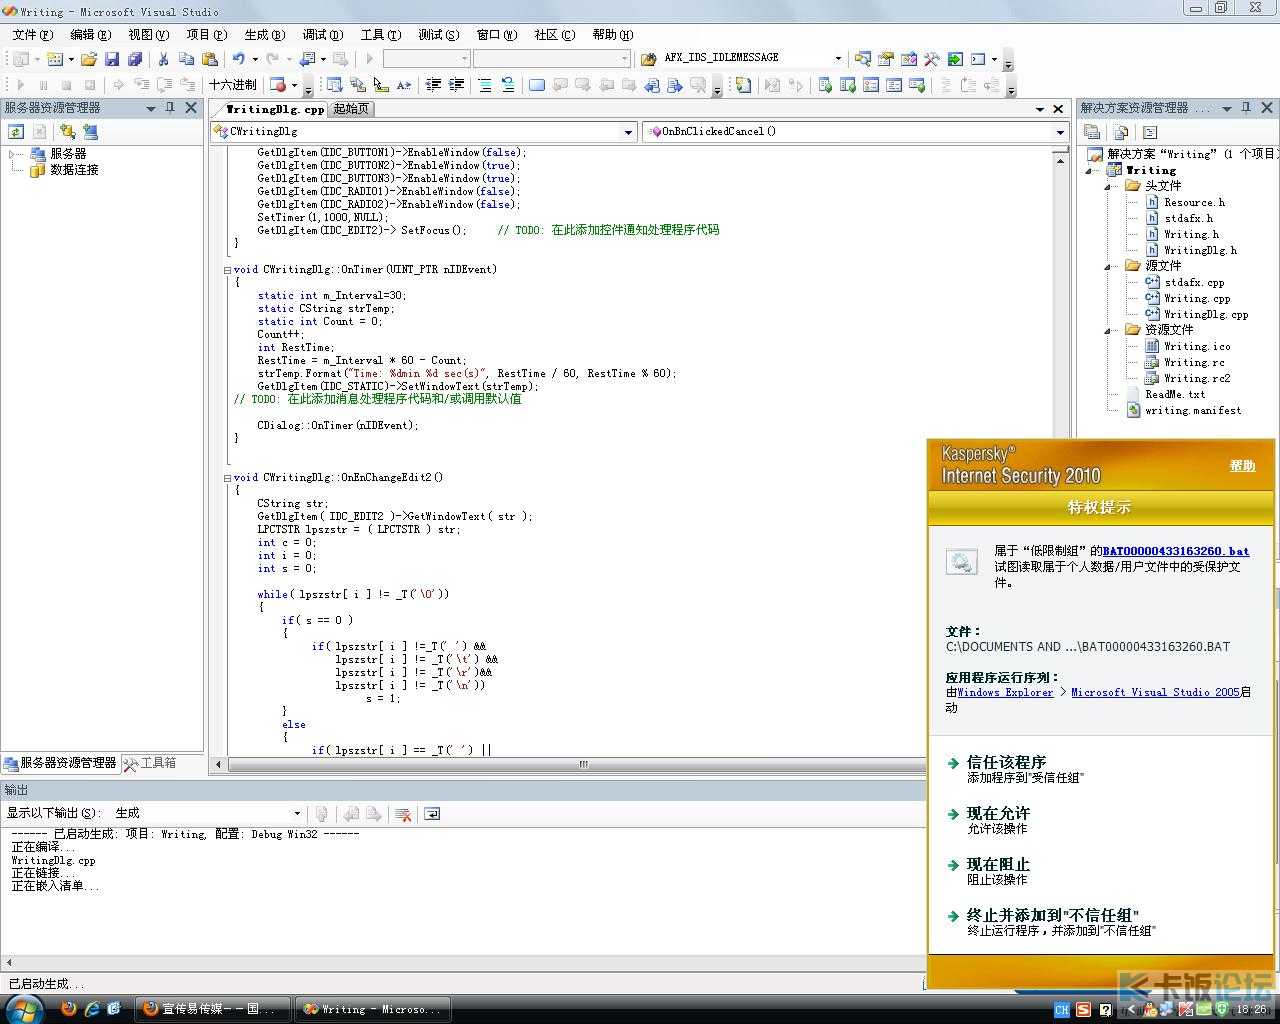Click Show All Files icon in Solution Explorer
Viewport: 1280px width, 1024px height.
point(1121,131)
